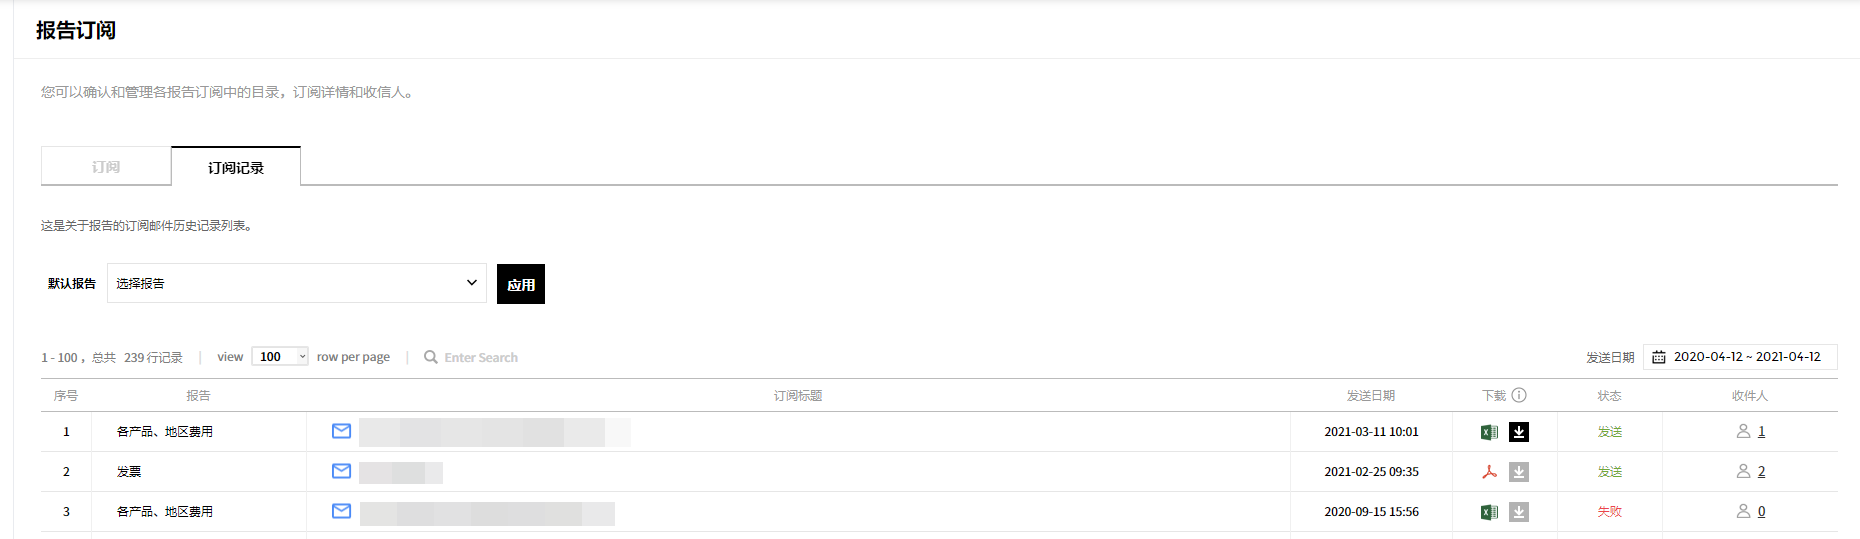Viewport: 1860px width, 539px height.
Task: Click the info icon beside 下载 header
Action: point(1519,395)
